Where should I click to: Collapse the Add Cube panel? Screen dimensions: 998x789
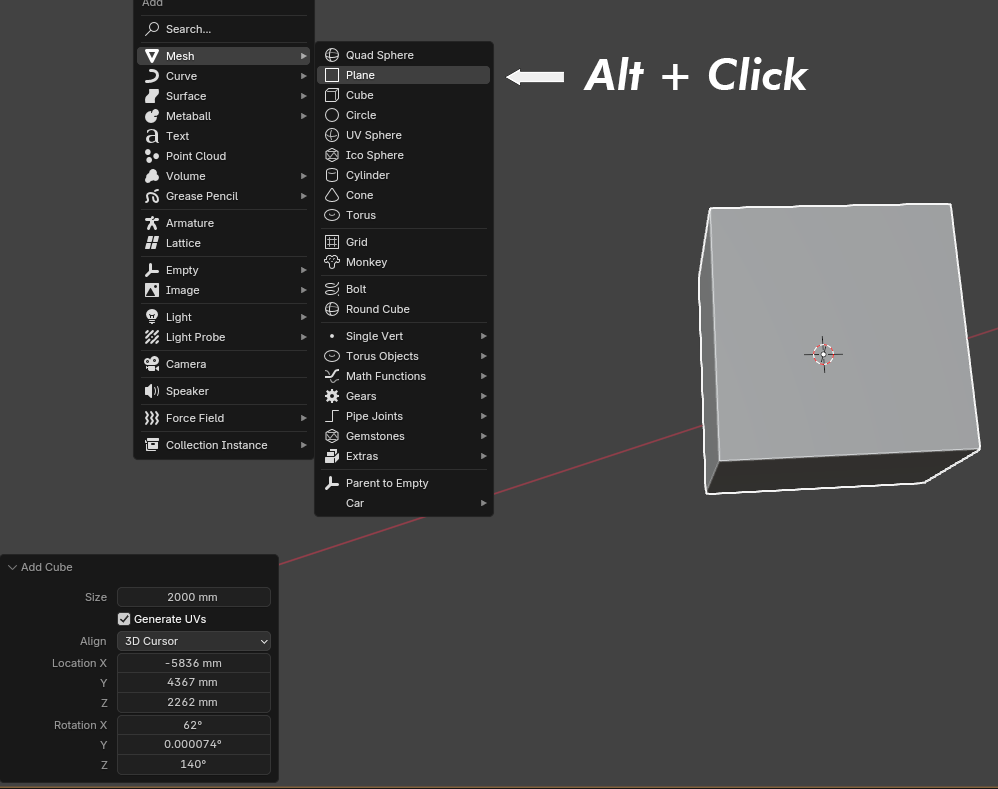click(12, 568)
